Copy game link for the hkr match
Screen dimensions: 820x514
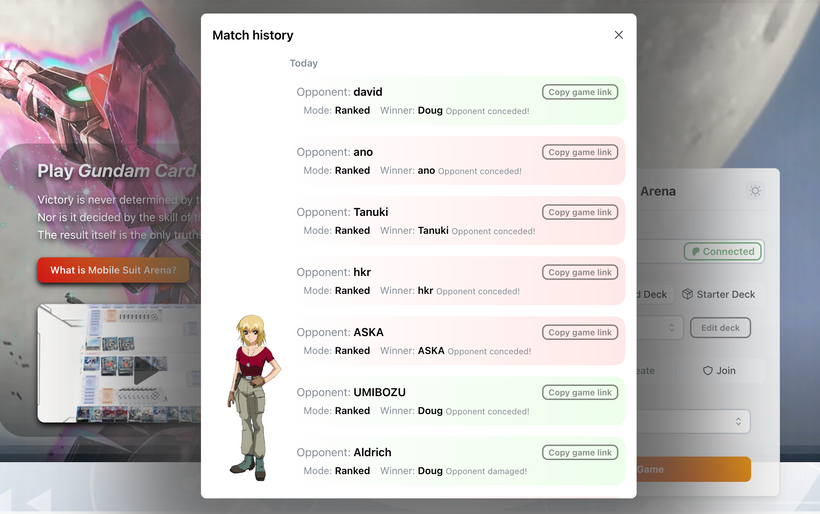pyautogui.click(x=580, y=272)
